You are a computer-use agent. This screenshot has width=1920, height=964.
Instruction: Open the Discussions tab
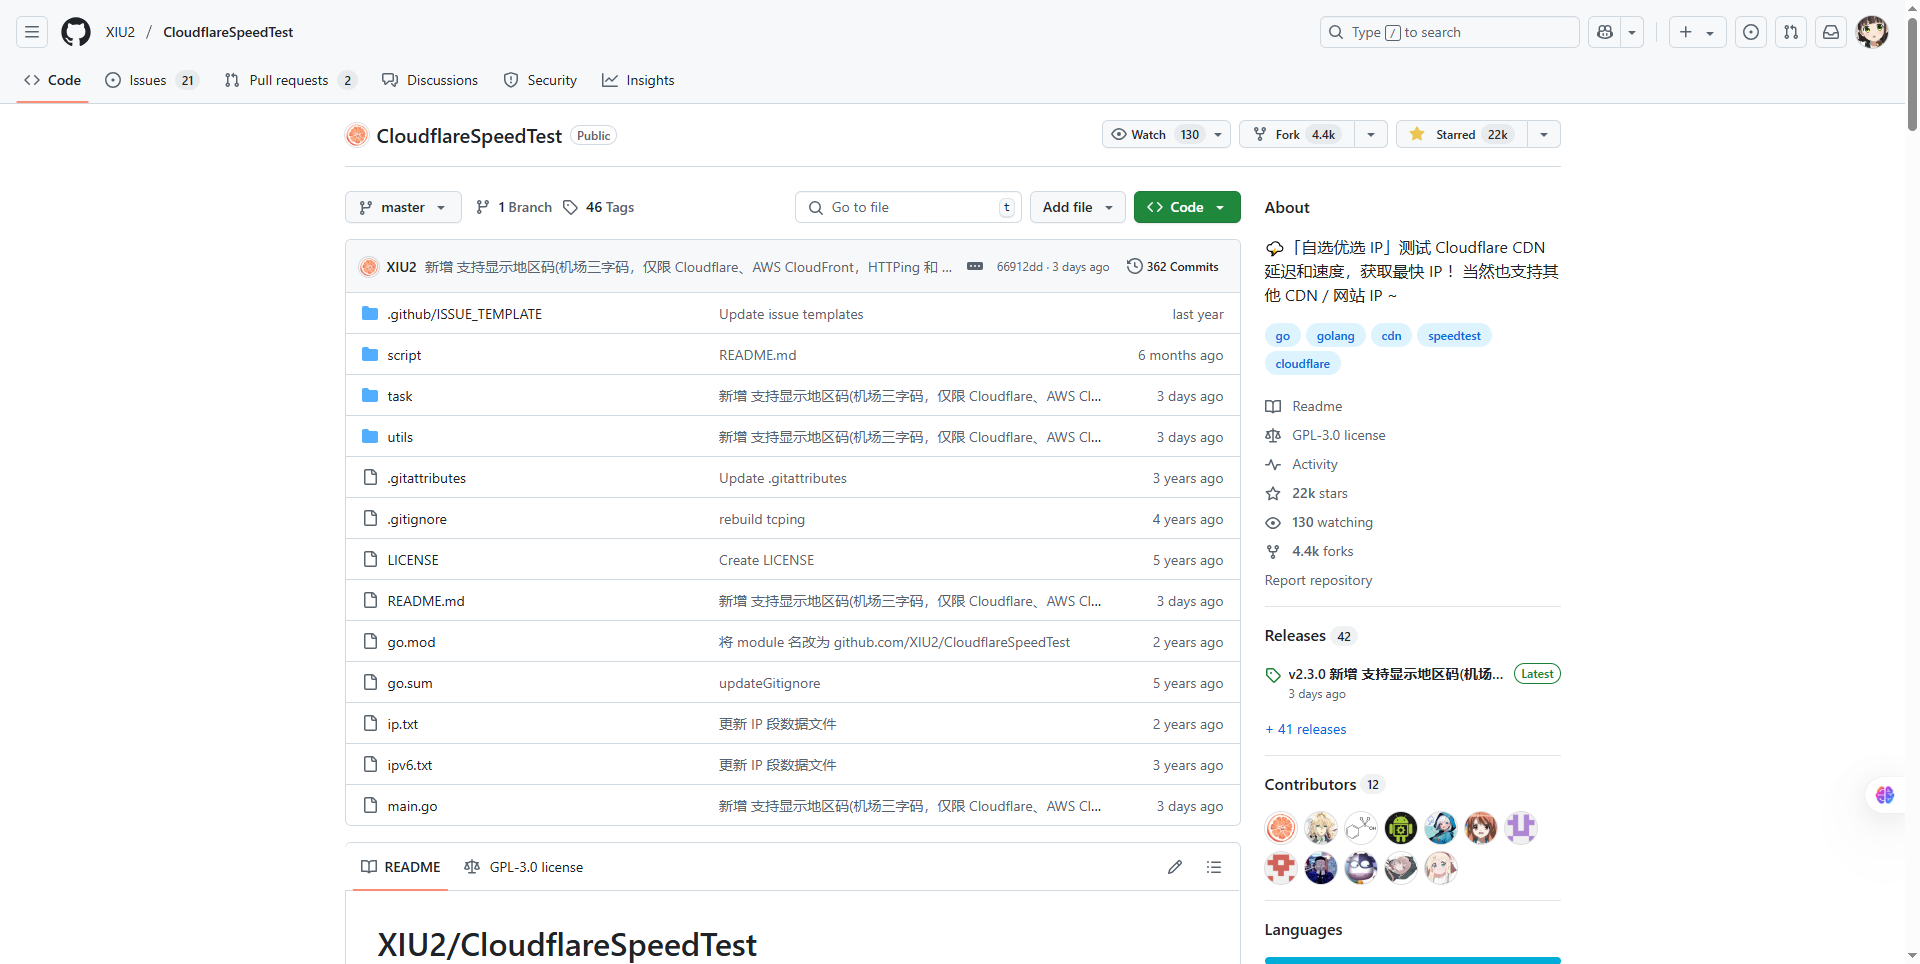pyautogui.click(x=430, y=80)
